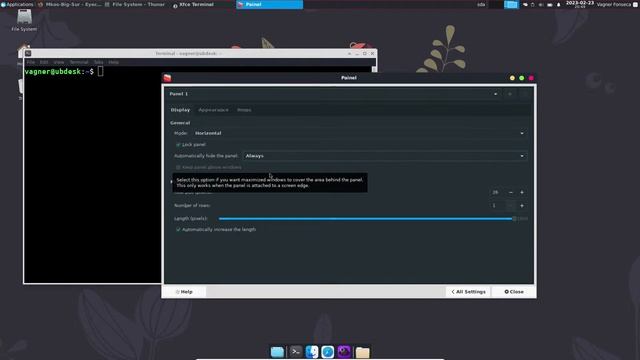Click the Number of rows value field

(497, 206)
